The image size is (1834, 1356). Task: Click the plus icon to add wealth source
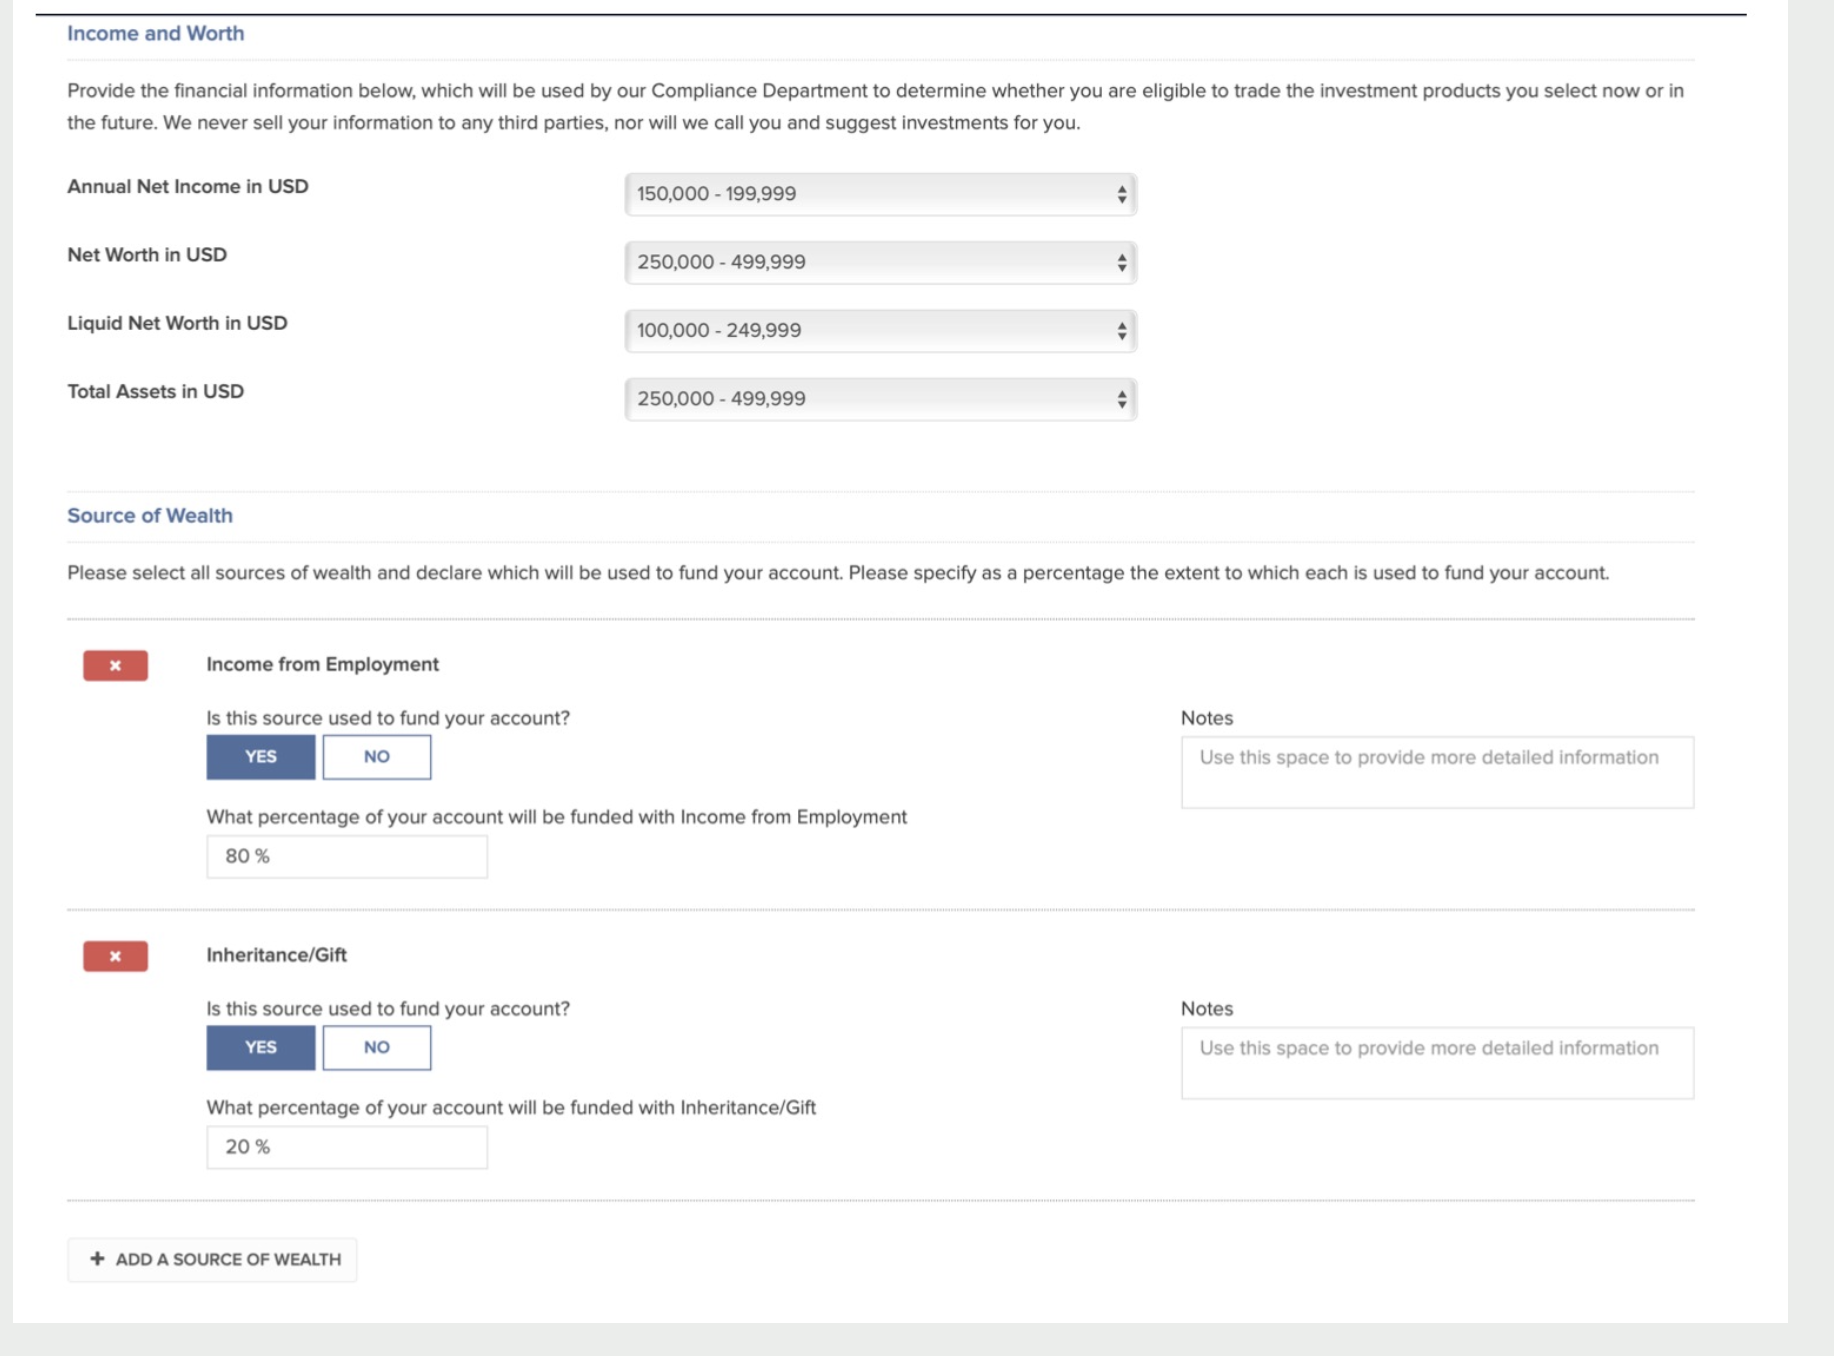(x=96, y=1259)
